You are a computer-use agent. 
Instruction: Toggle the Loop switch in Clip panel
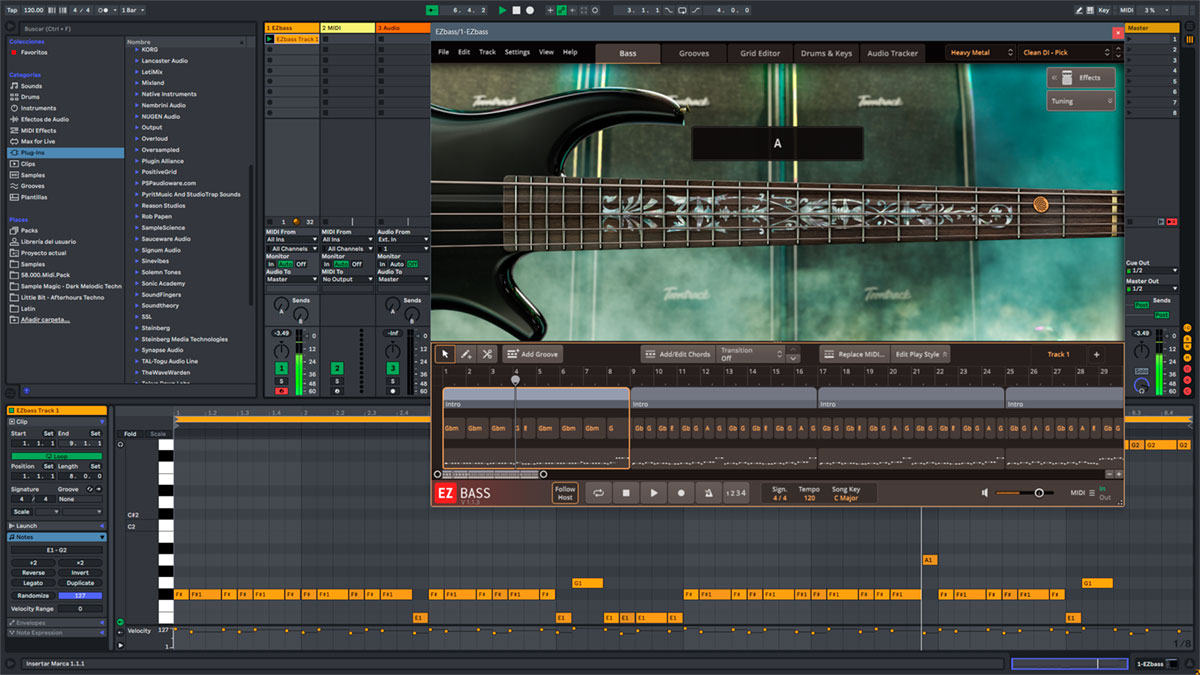tap(57, 456)
